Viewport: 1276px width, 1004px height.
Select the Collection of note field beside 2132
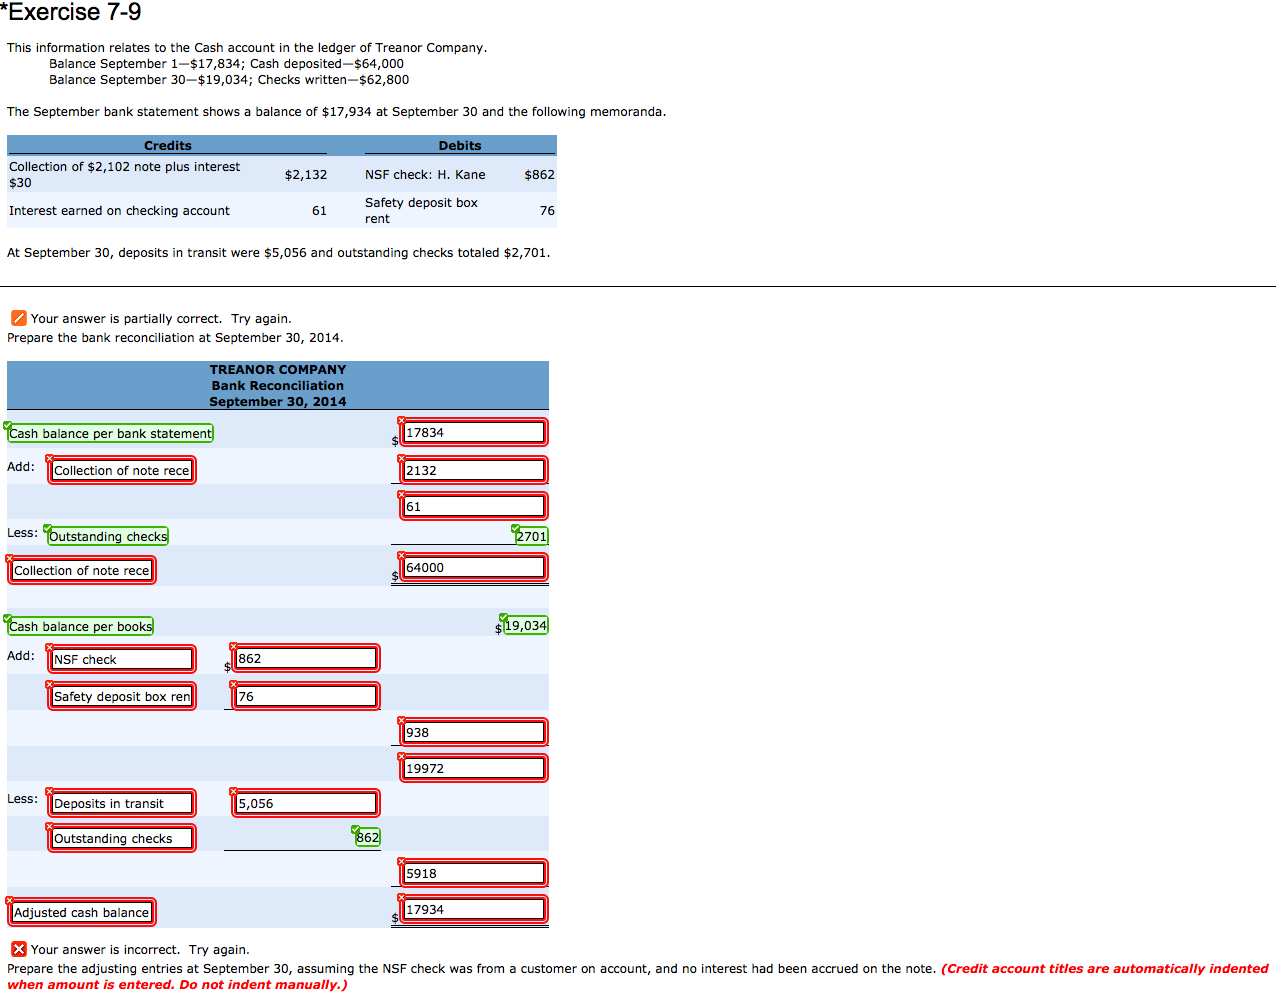[122, 470]
